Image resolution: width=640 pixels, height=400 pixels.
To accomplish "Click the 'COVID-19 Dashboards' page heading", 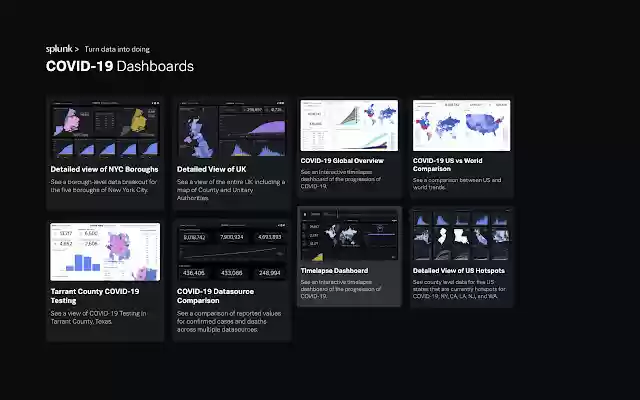I will [x=120, y=66].
